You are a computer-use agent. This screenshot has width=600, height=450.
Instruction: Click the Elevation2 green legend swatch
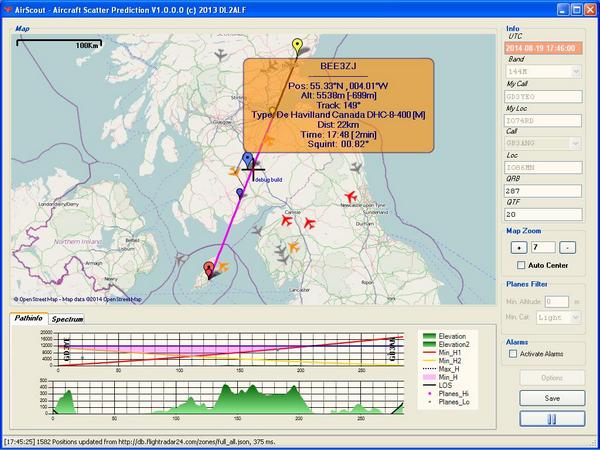click(429, 344)
